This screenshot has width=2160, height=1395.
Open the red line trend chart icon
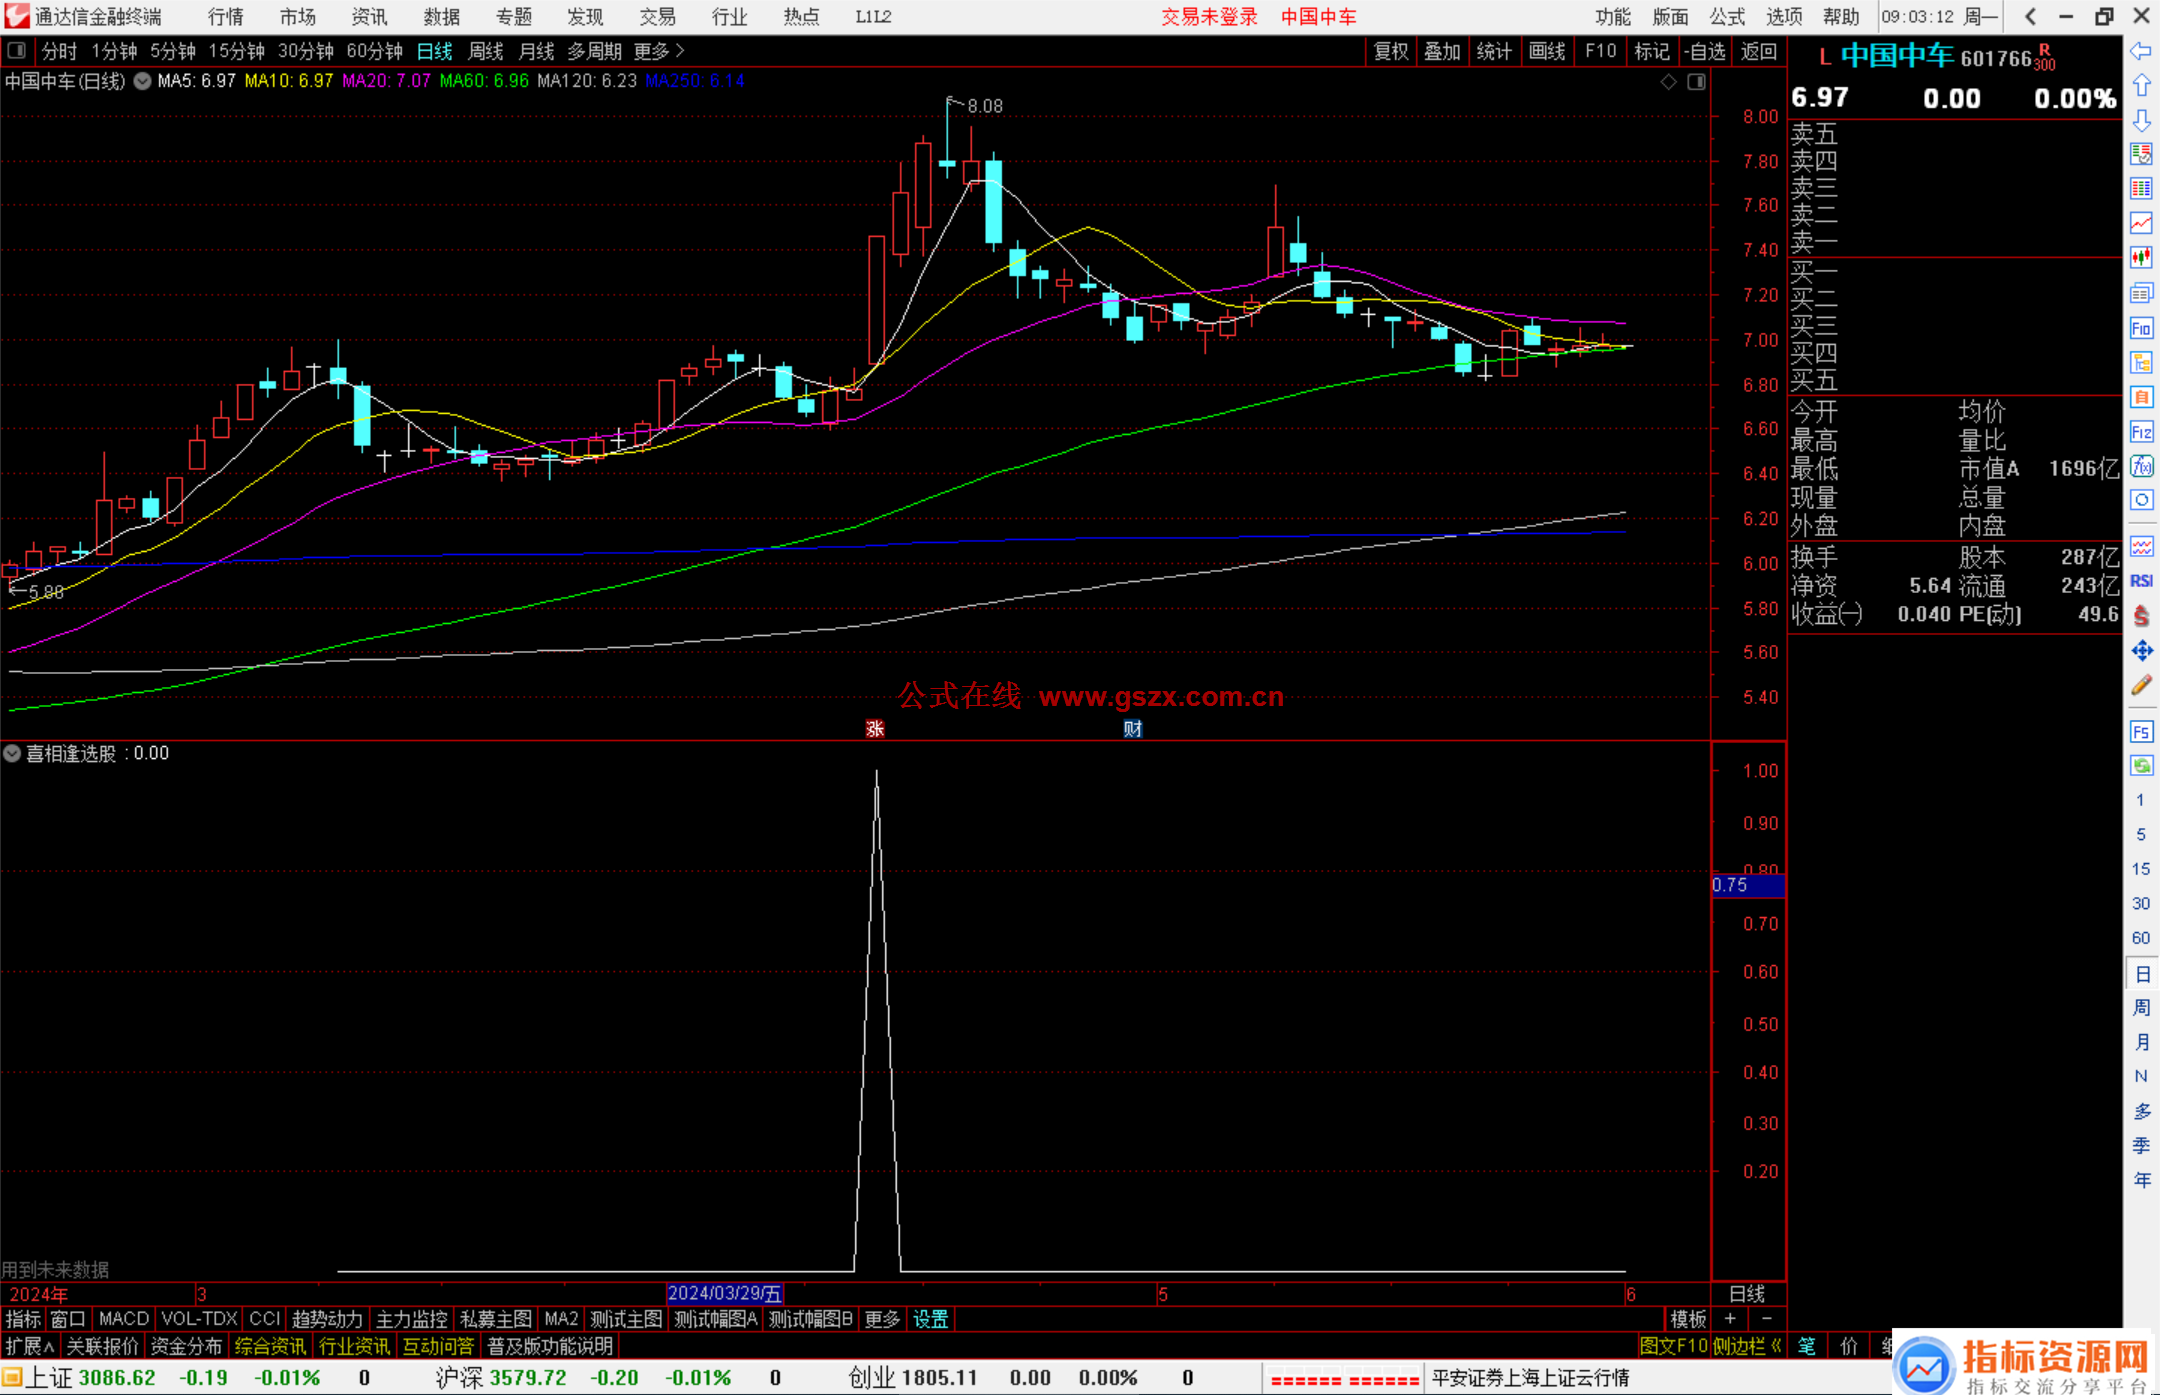coord(2141,223)
